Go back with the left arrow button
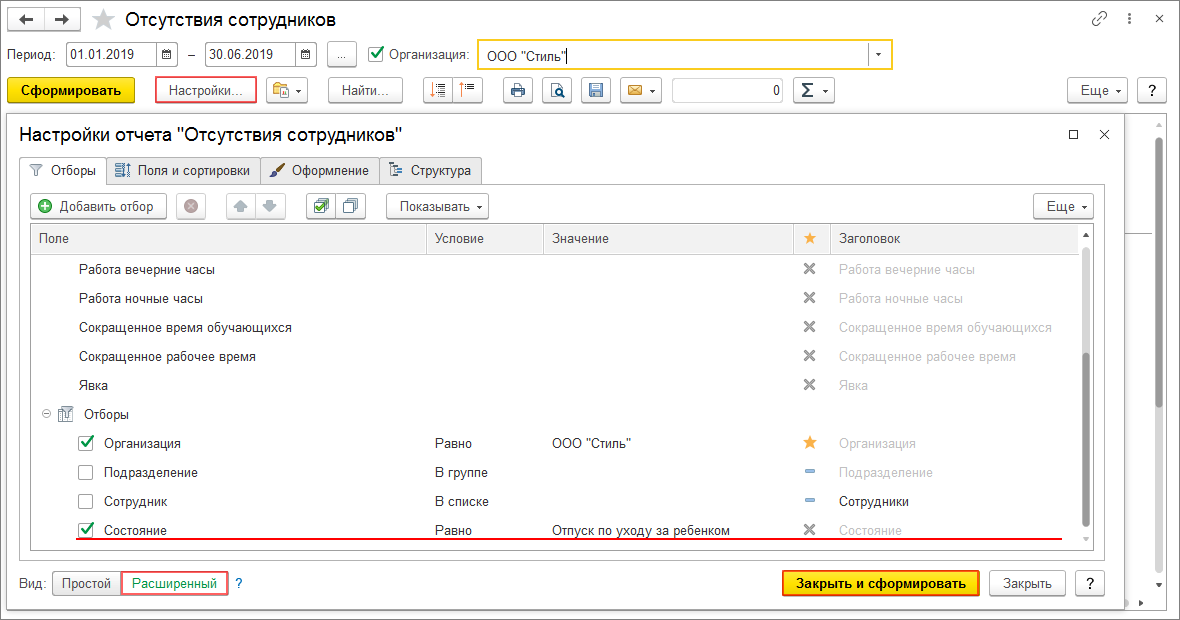The image size is (1180, 620). [x=26, y=20]
